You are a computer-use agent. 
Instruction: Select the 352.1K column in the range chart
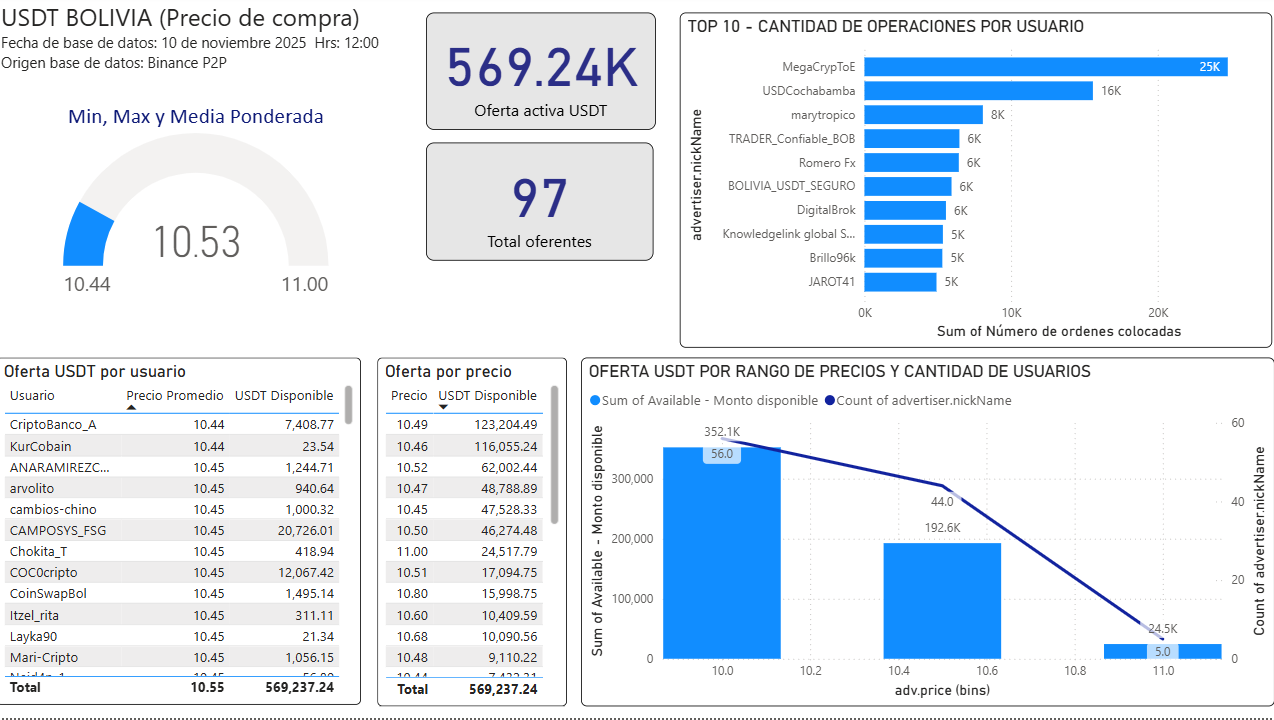721,550
